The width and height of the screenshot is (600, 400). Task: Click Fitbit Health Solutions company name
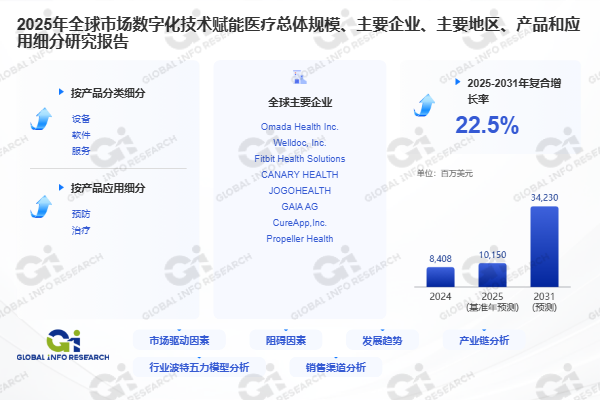300,158
